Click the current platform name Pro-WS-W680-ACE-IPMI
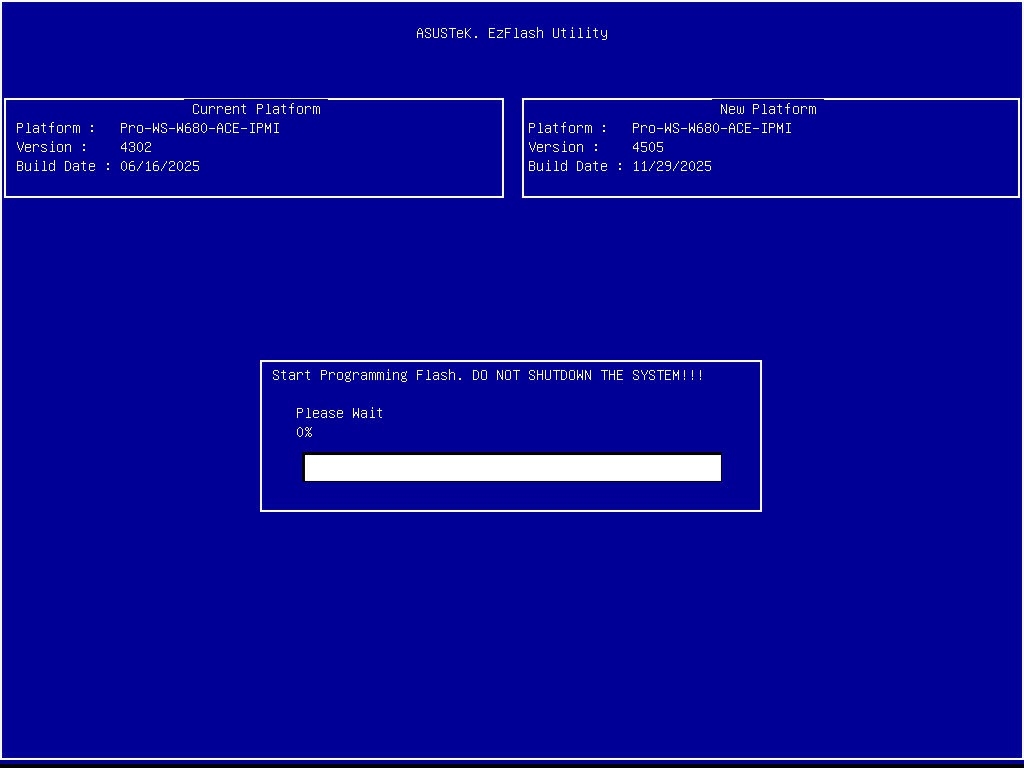 [199, 128]
